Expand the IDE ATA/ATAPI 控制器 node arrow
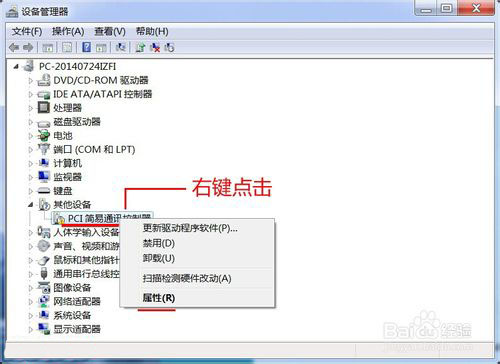This screenshot has height=364, width=500. point(30,94)
